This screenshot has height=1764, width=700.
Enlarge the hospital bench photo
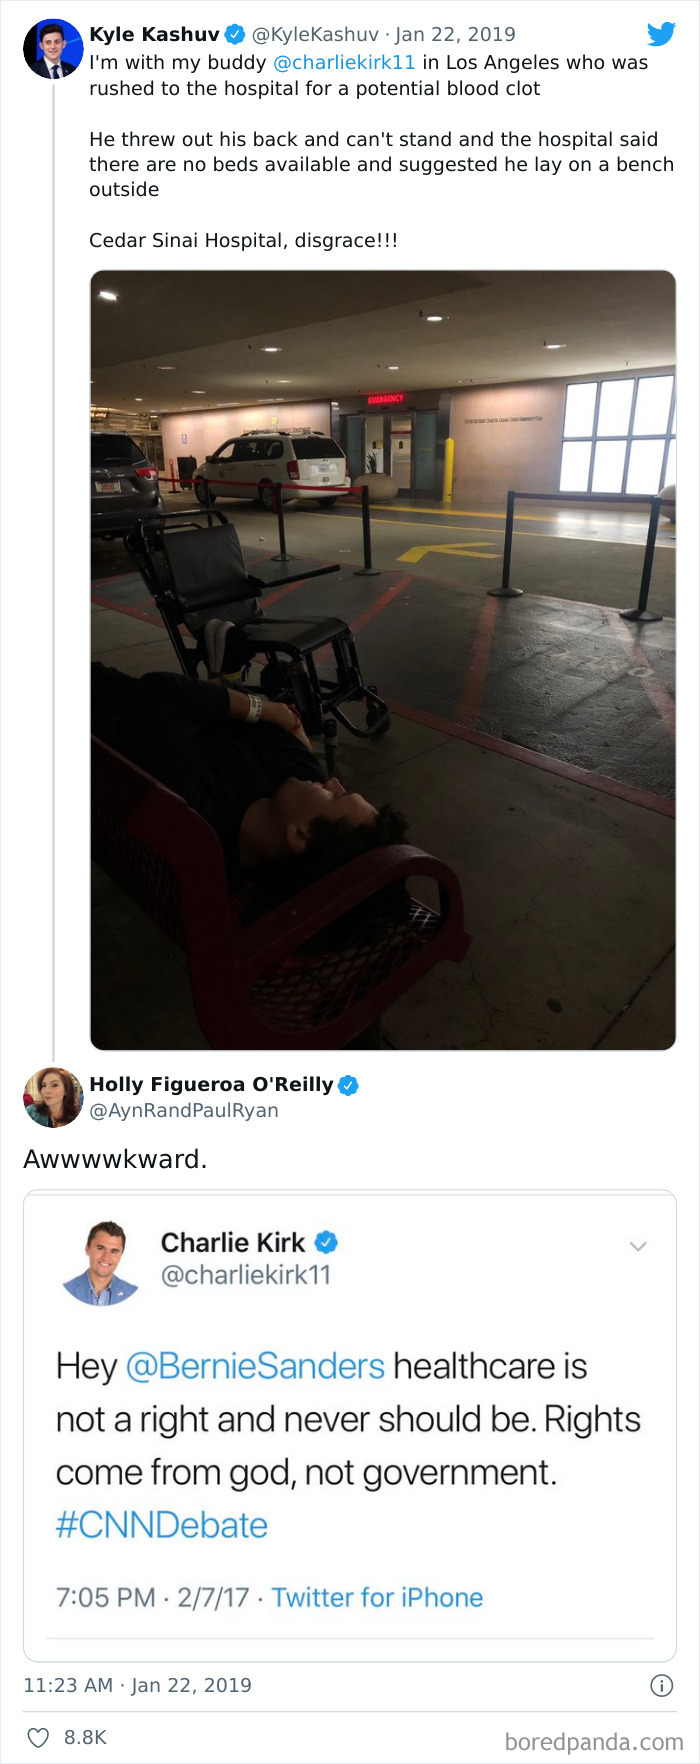pyautogui.click(x=383, y=660)
